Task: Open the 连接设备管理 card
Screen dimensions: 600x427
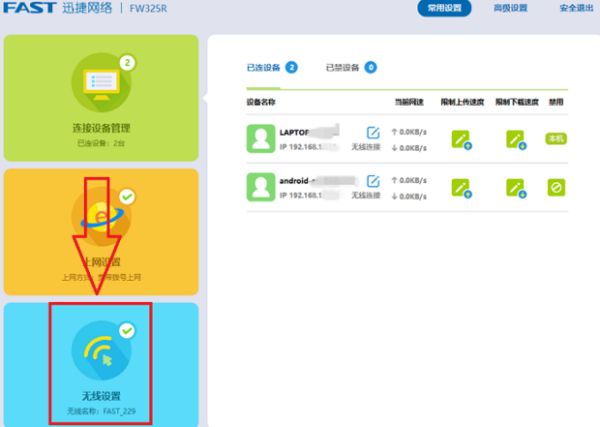Action: (x=101, y=98)
